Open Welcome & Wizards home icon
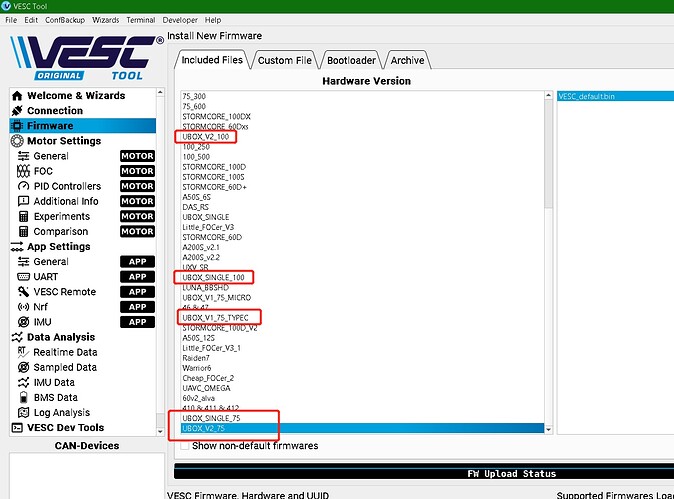The image size is (674, 499). click(x=17, y=95)
